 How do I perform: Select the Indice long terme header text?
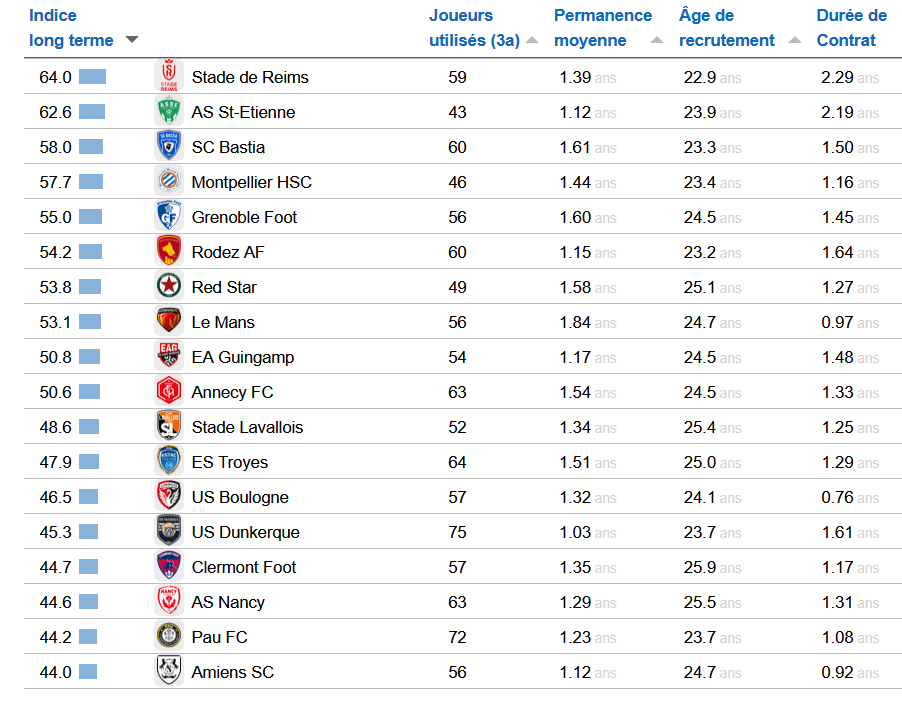70,28
